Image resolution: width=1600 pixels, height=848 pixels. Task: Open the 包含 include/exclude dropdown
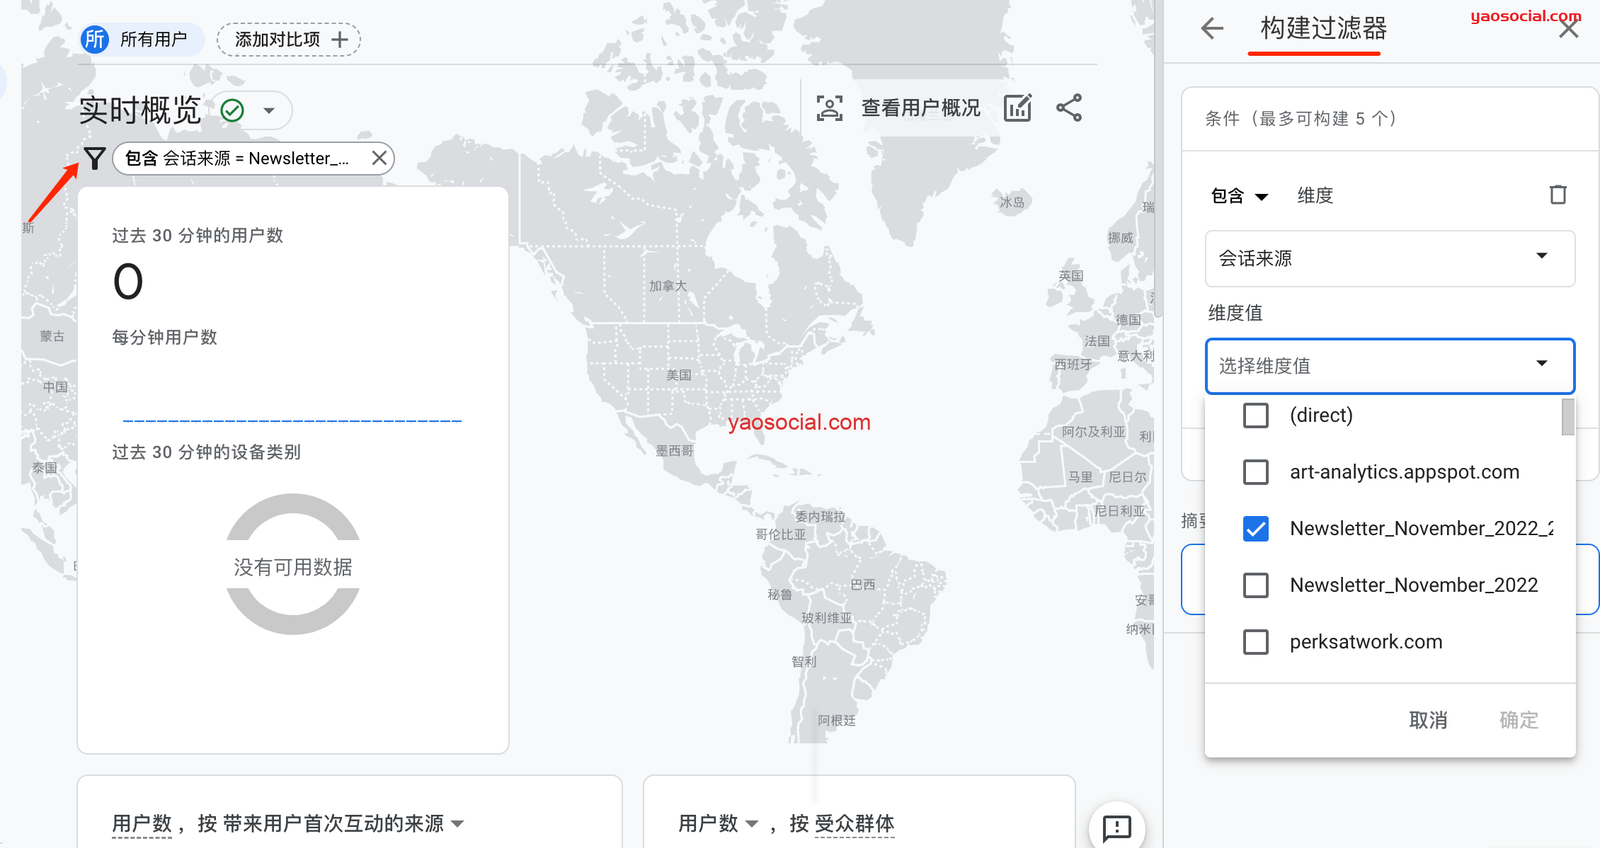[1239, 196]
